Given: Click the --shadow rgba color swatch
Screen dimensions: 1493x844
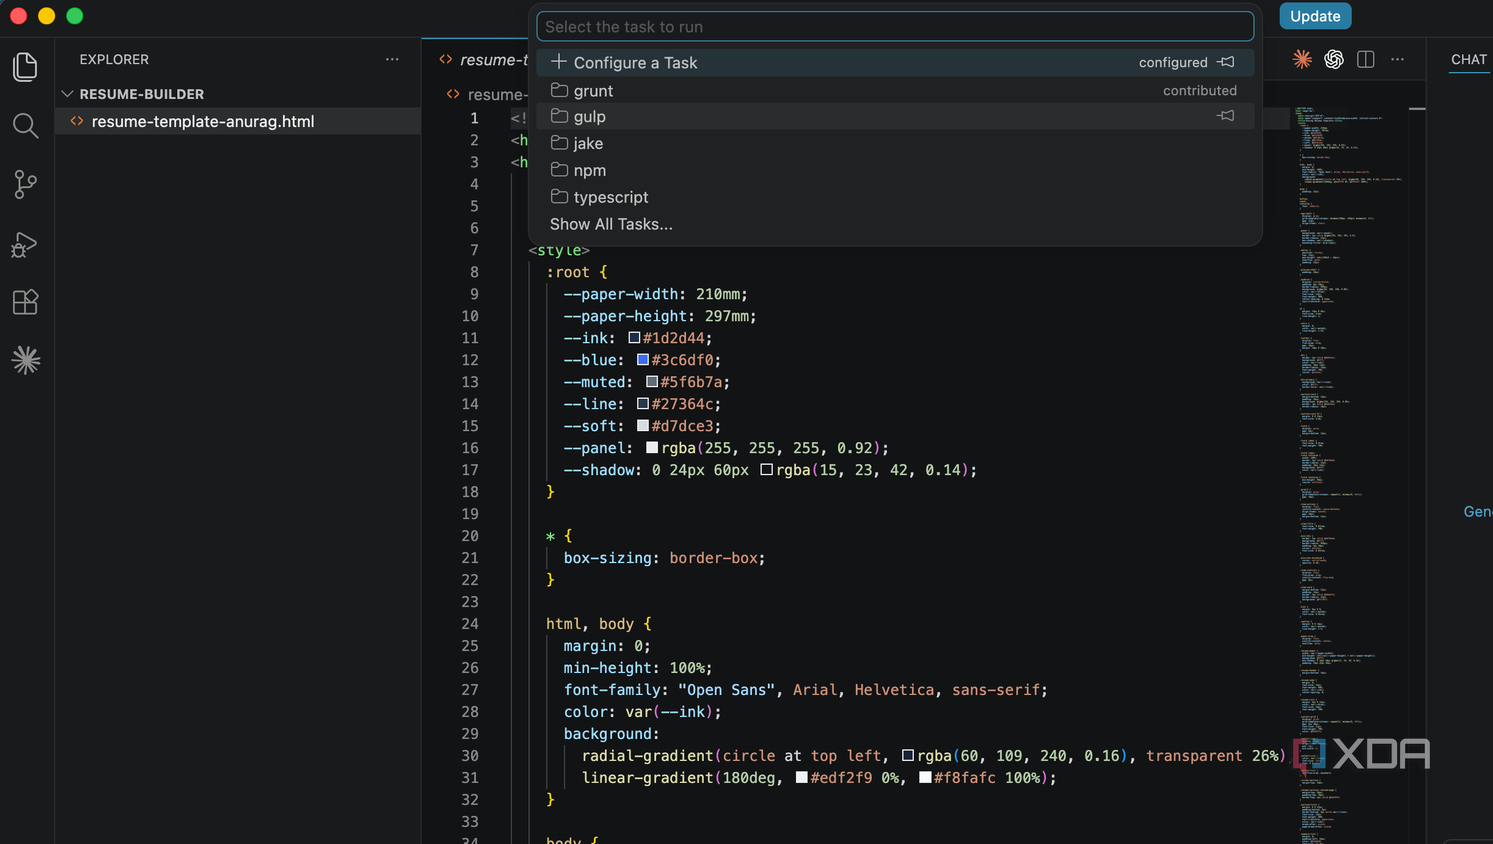Looking at the screenshot, I should coord(766,470).
